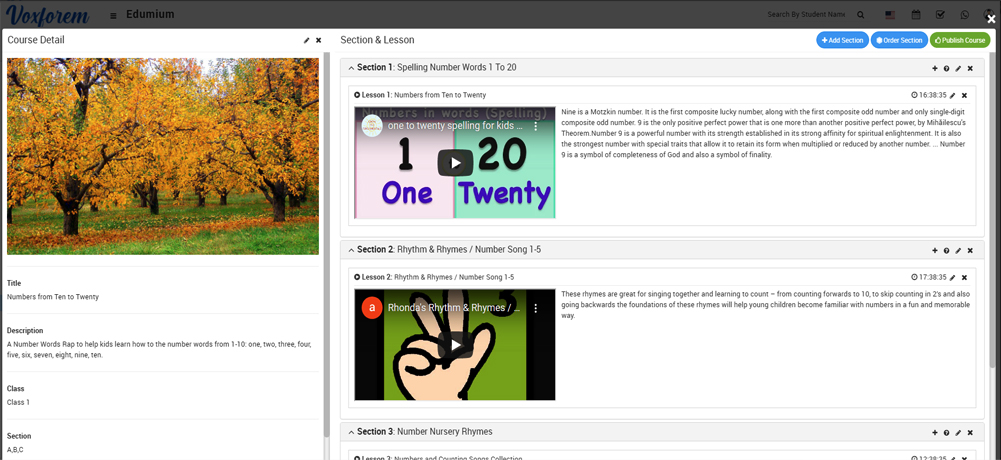Click the WhatsApp icon in header
The image size is (1001, 460).
965,15
